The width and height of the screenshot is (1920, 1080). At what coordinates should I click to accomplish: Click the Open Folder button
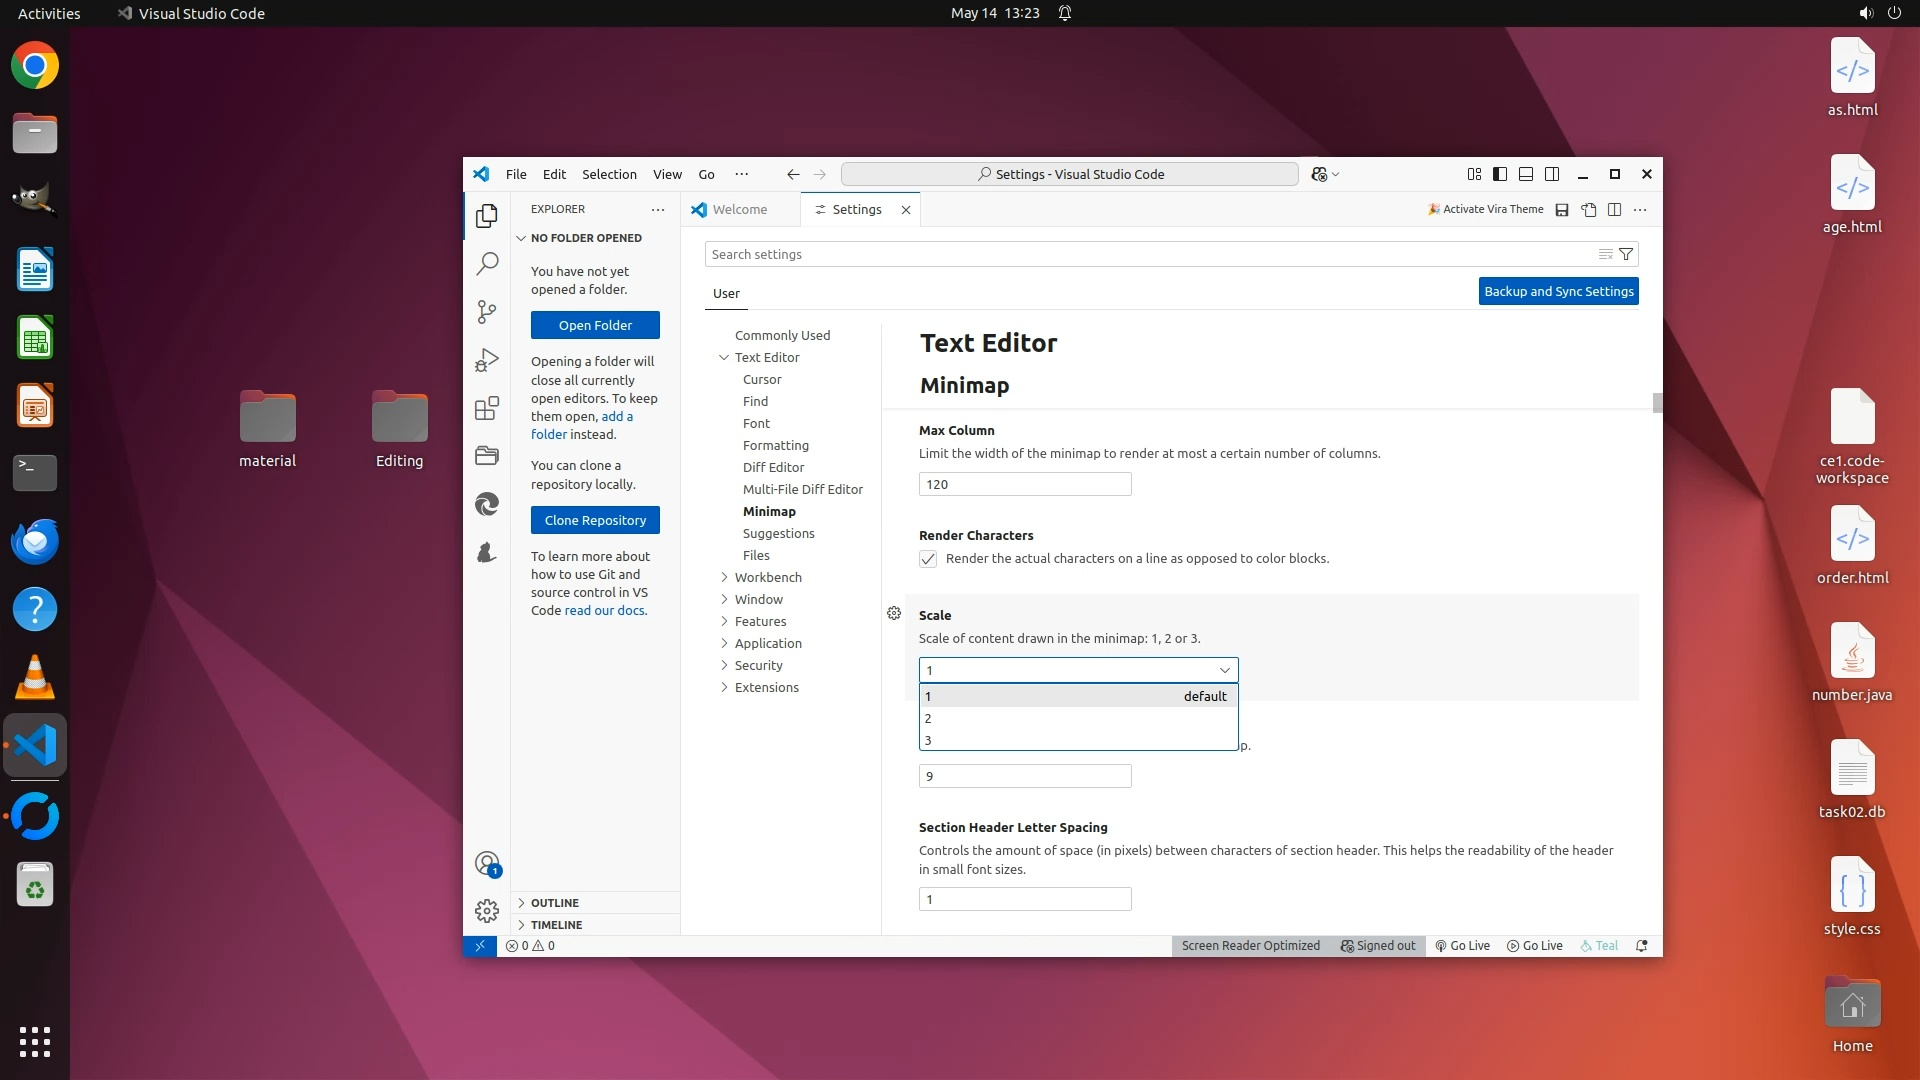click(x=595, y=326)
